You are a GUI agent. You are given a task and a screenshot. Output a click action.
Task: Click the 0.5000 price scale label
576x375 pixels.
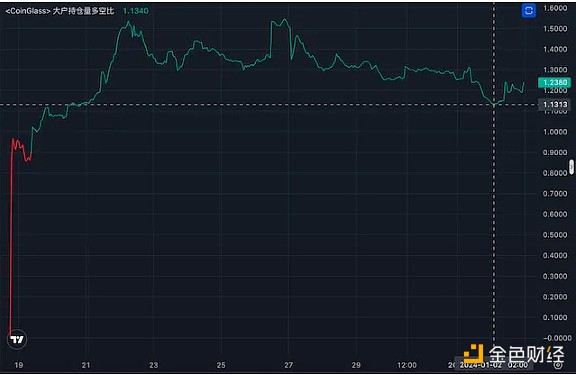555,235
